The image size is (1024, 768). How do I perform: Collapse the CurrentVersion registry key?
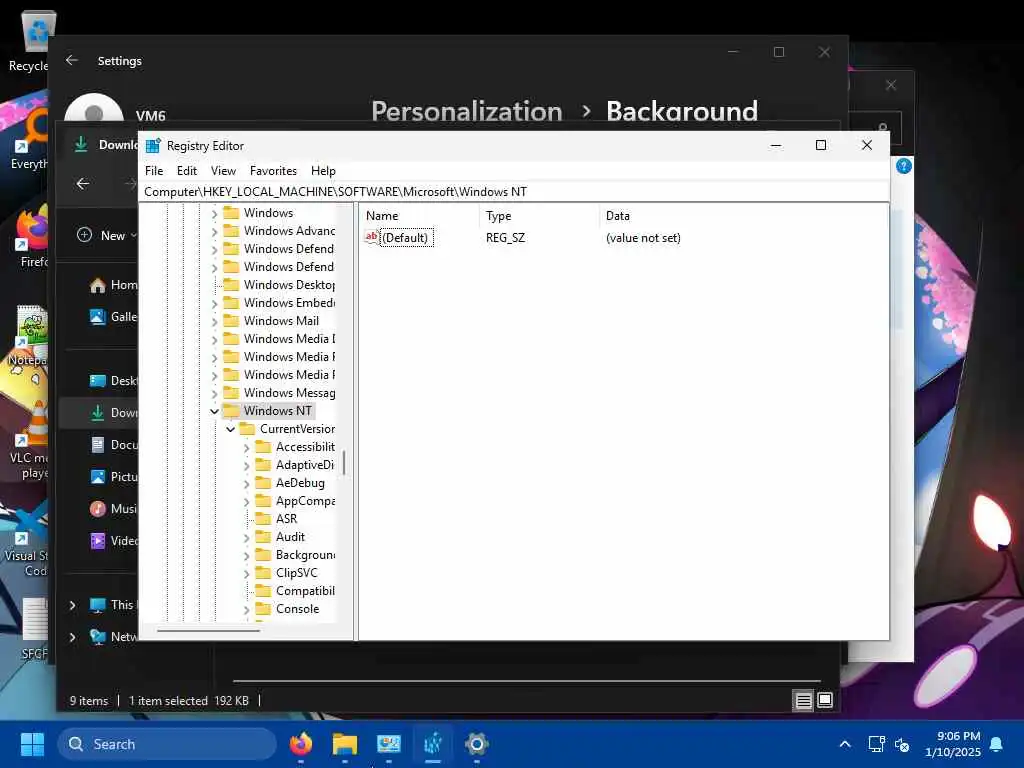(231, 429)
